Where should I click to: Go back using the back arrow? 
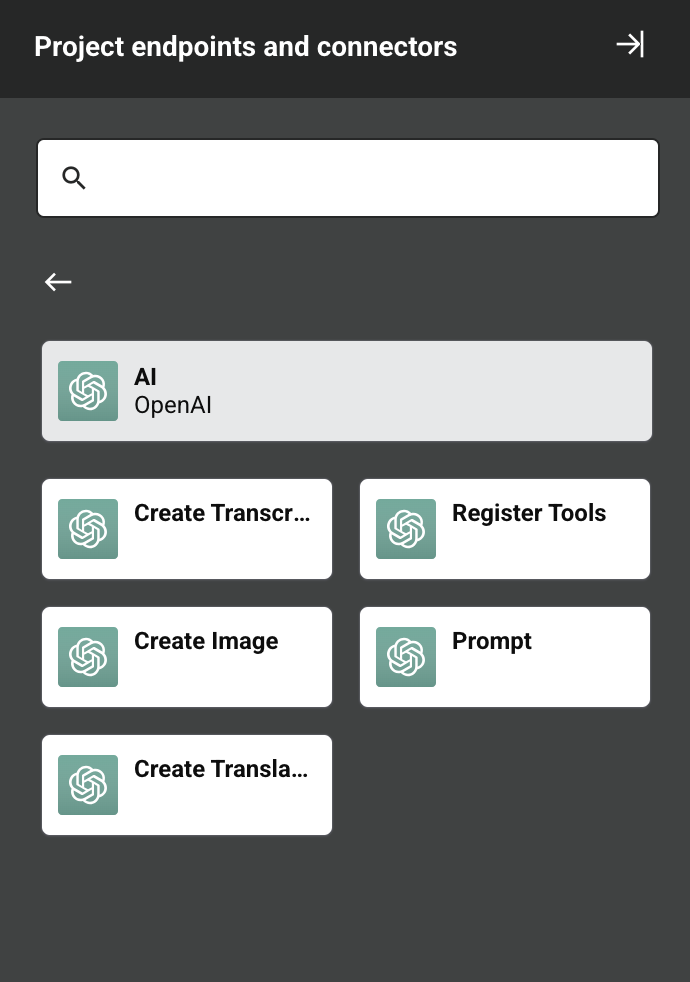[x=57, y=282]
